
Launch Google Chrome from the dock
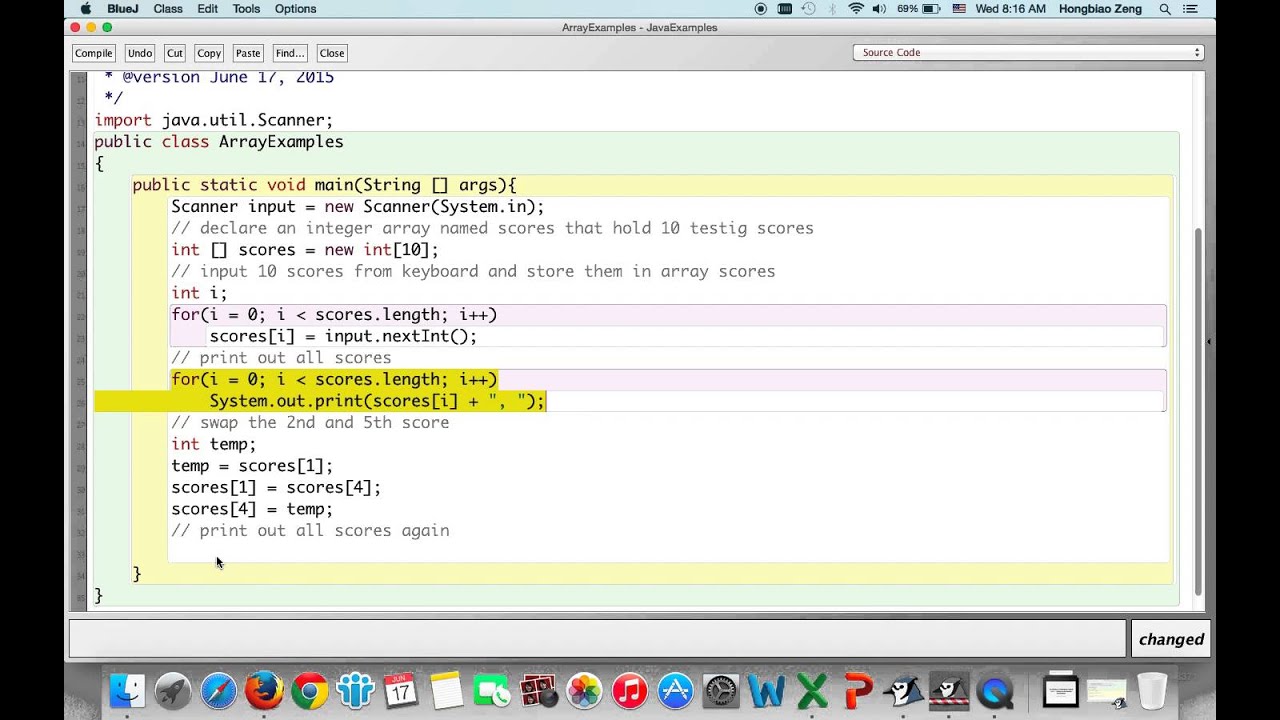[310, 691]
